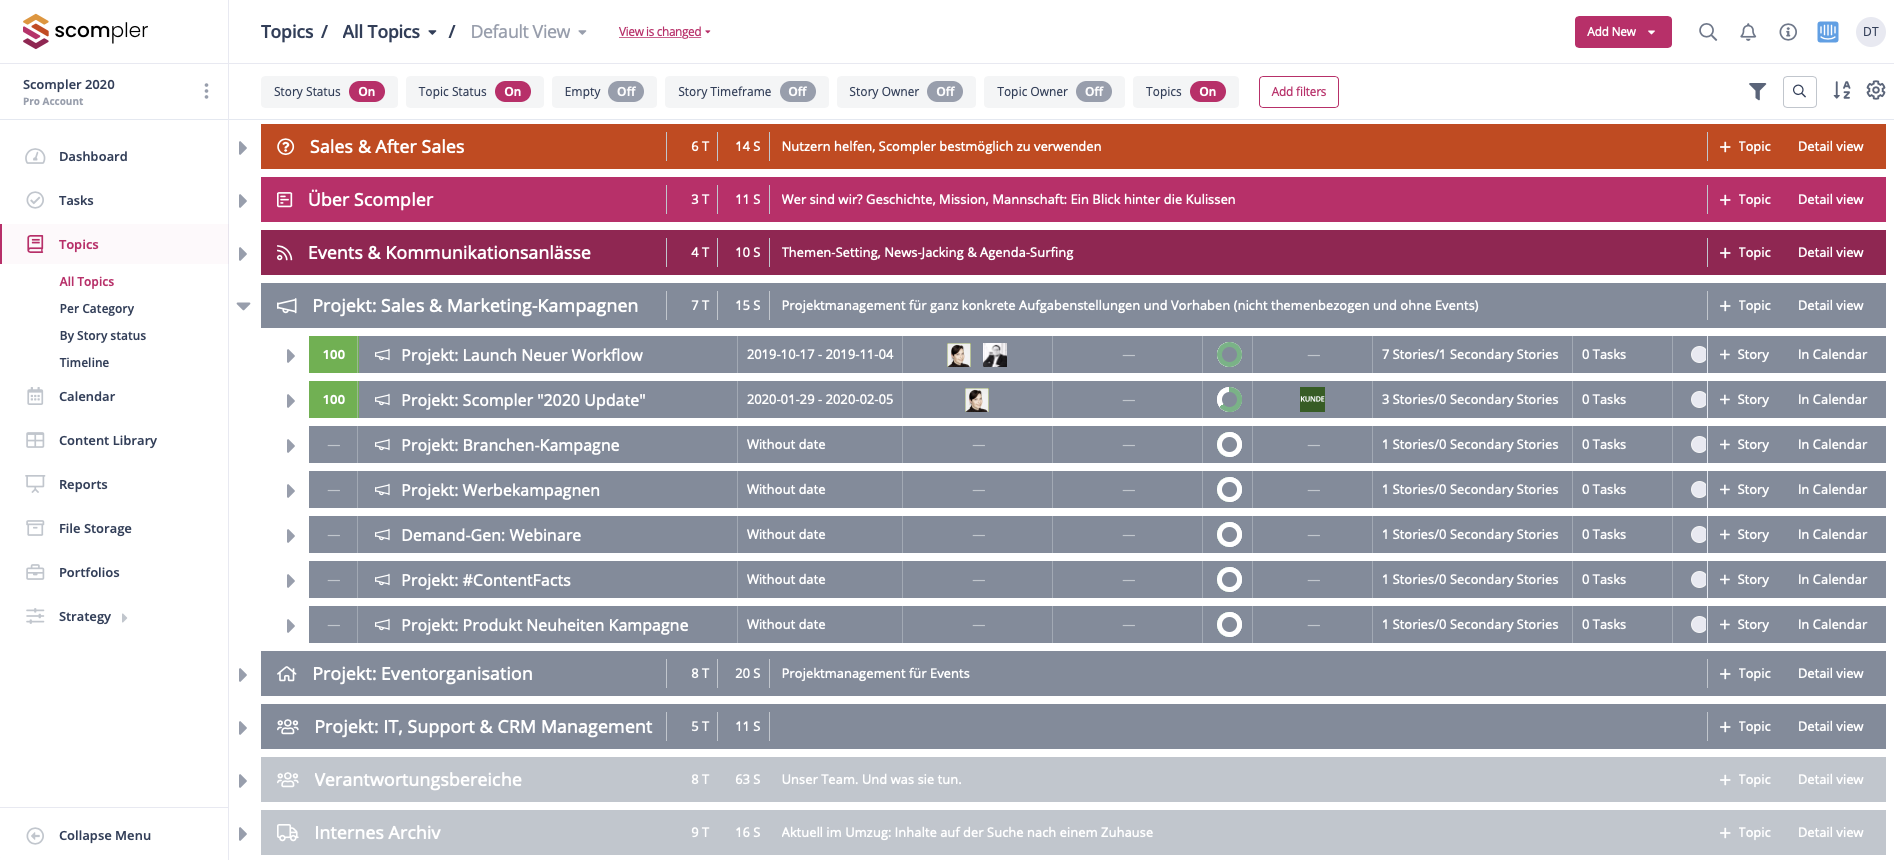The image size is (1894, 860).
Task: Click the info circle icon in header
Action: [x=1788, y=32]
